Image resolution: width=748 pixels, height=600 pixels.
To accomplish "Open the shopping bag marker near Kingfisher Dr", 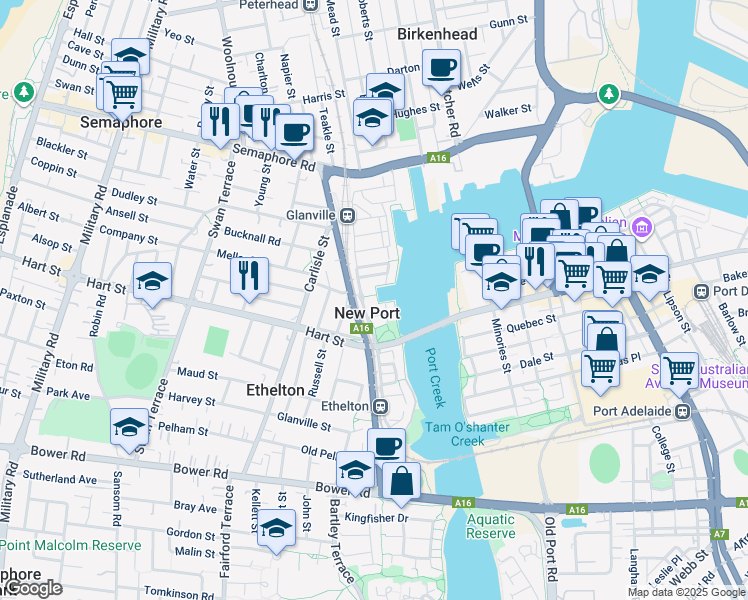I will tap(401, 483).
